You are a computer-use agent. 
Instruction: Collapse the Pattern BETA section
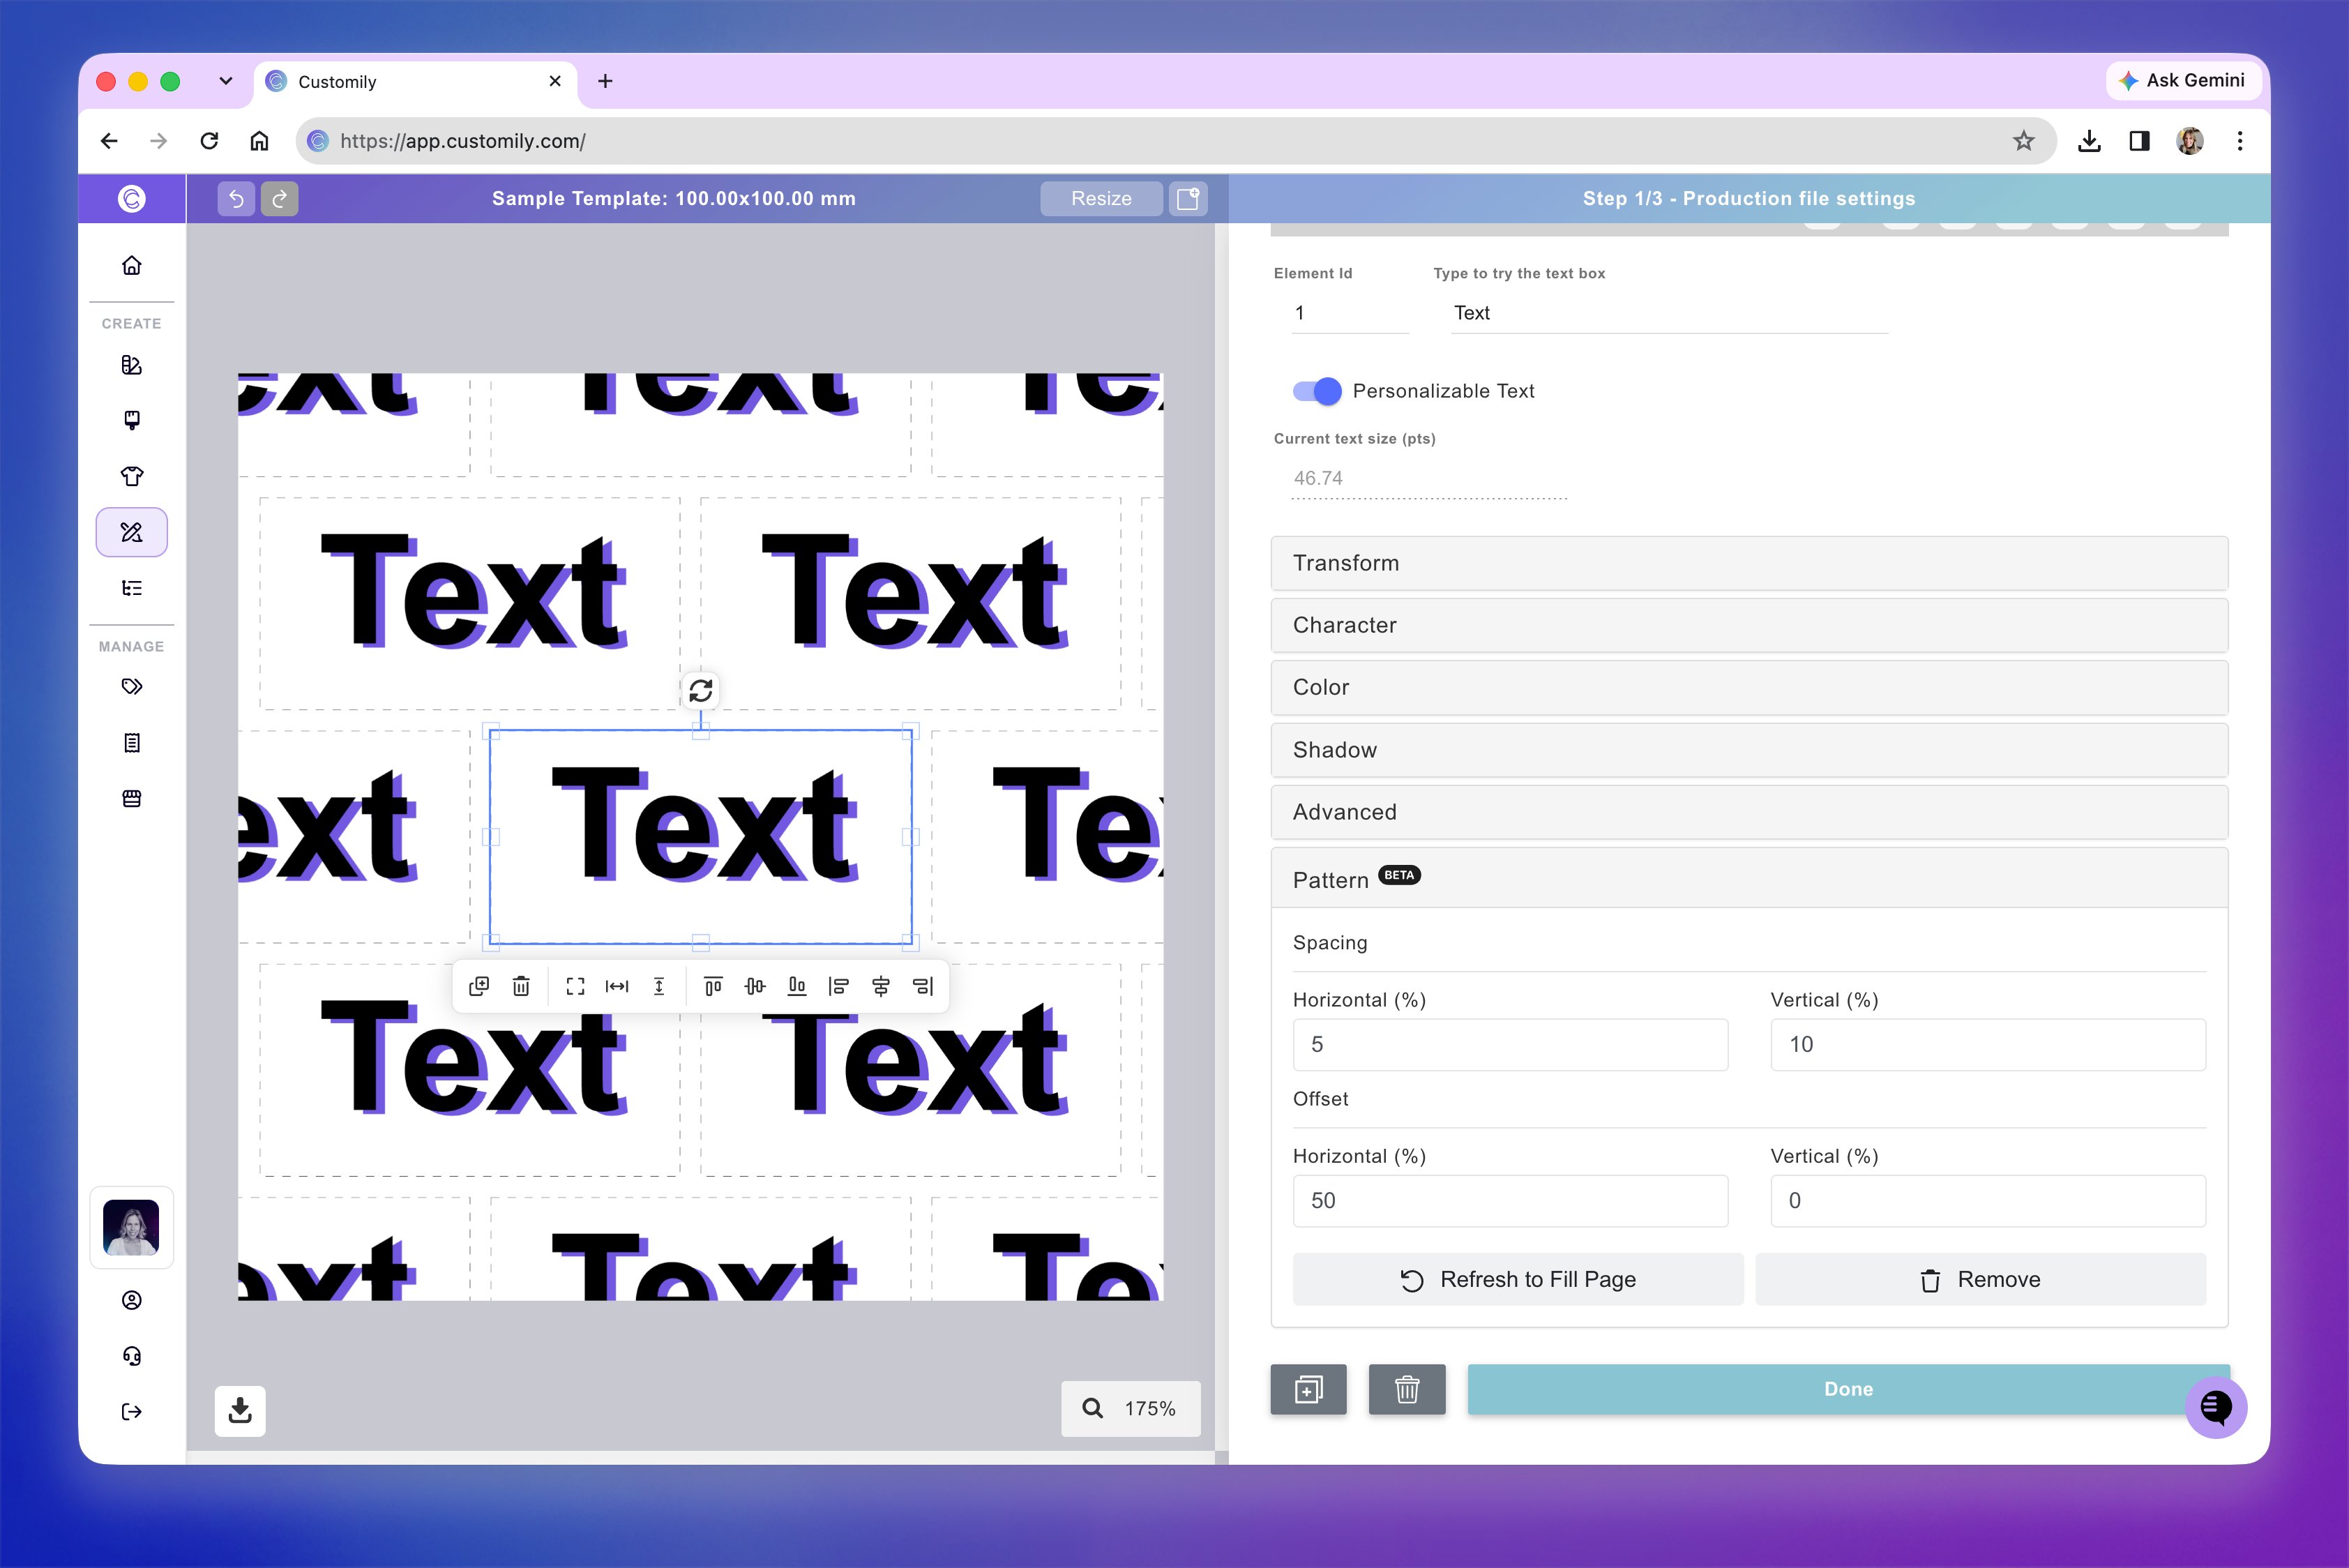(x=1749, y=879)
